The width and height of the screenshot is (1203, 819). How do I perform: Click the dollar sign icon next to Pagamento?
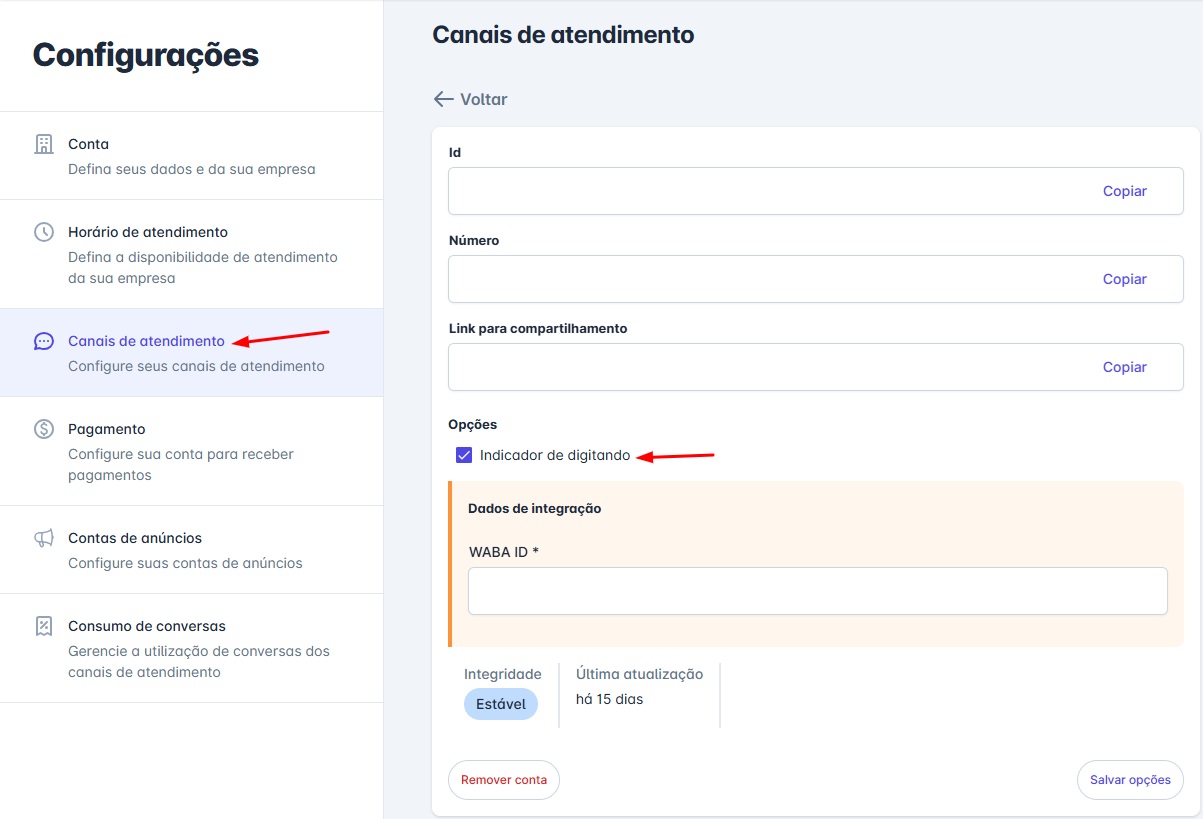coord(44,428)
